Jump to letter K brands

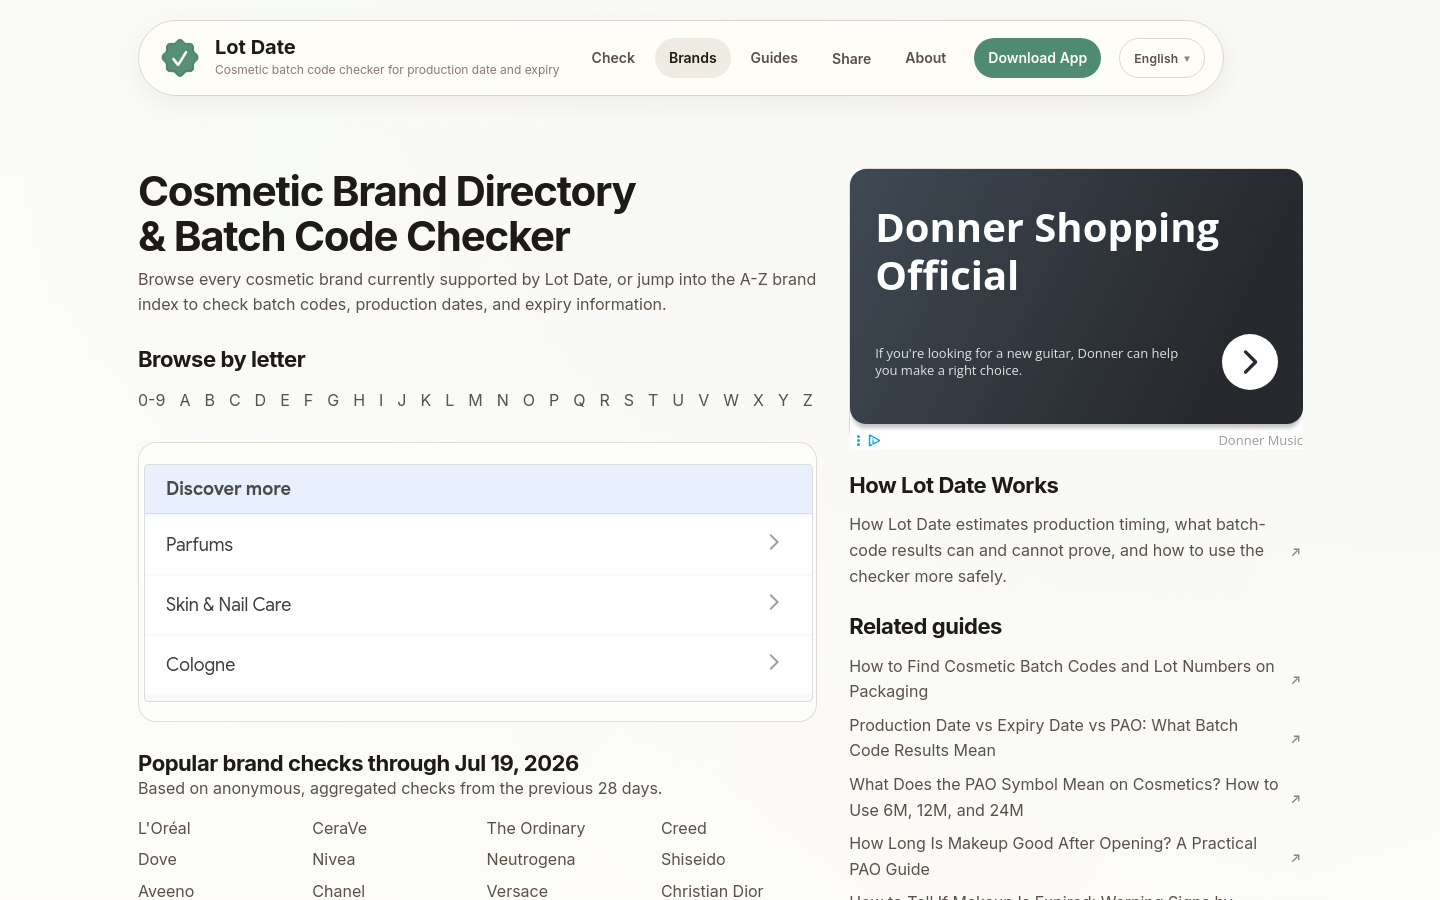(x=426, y=400)
